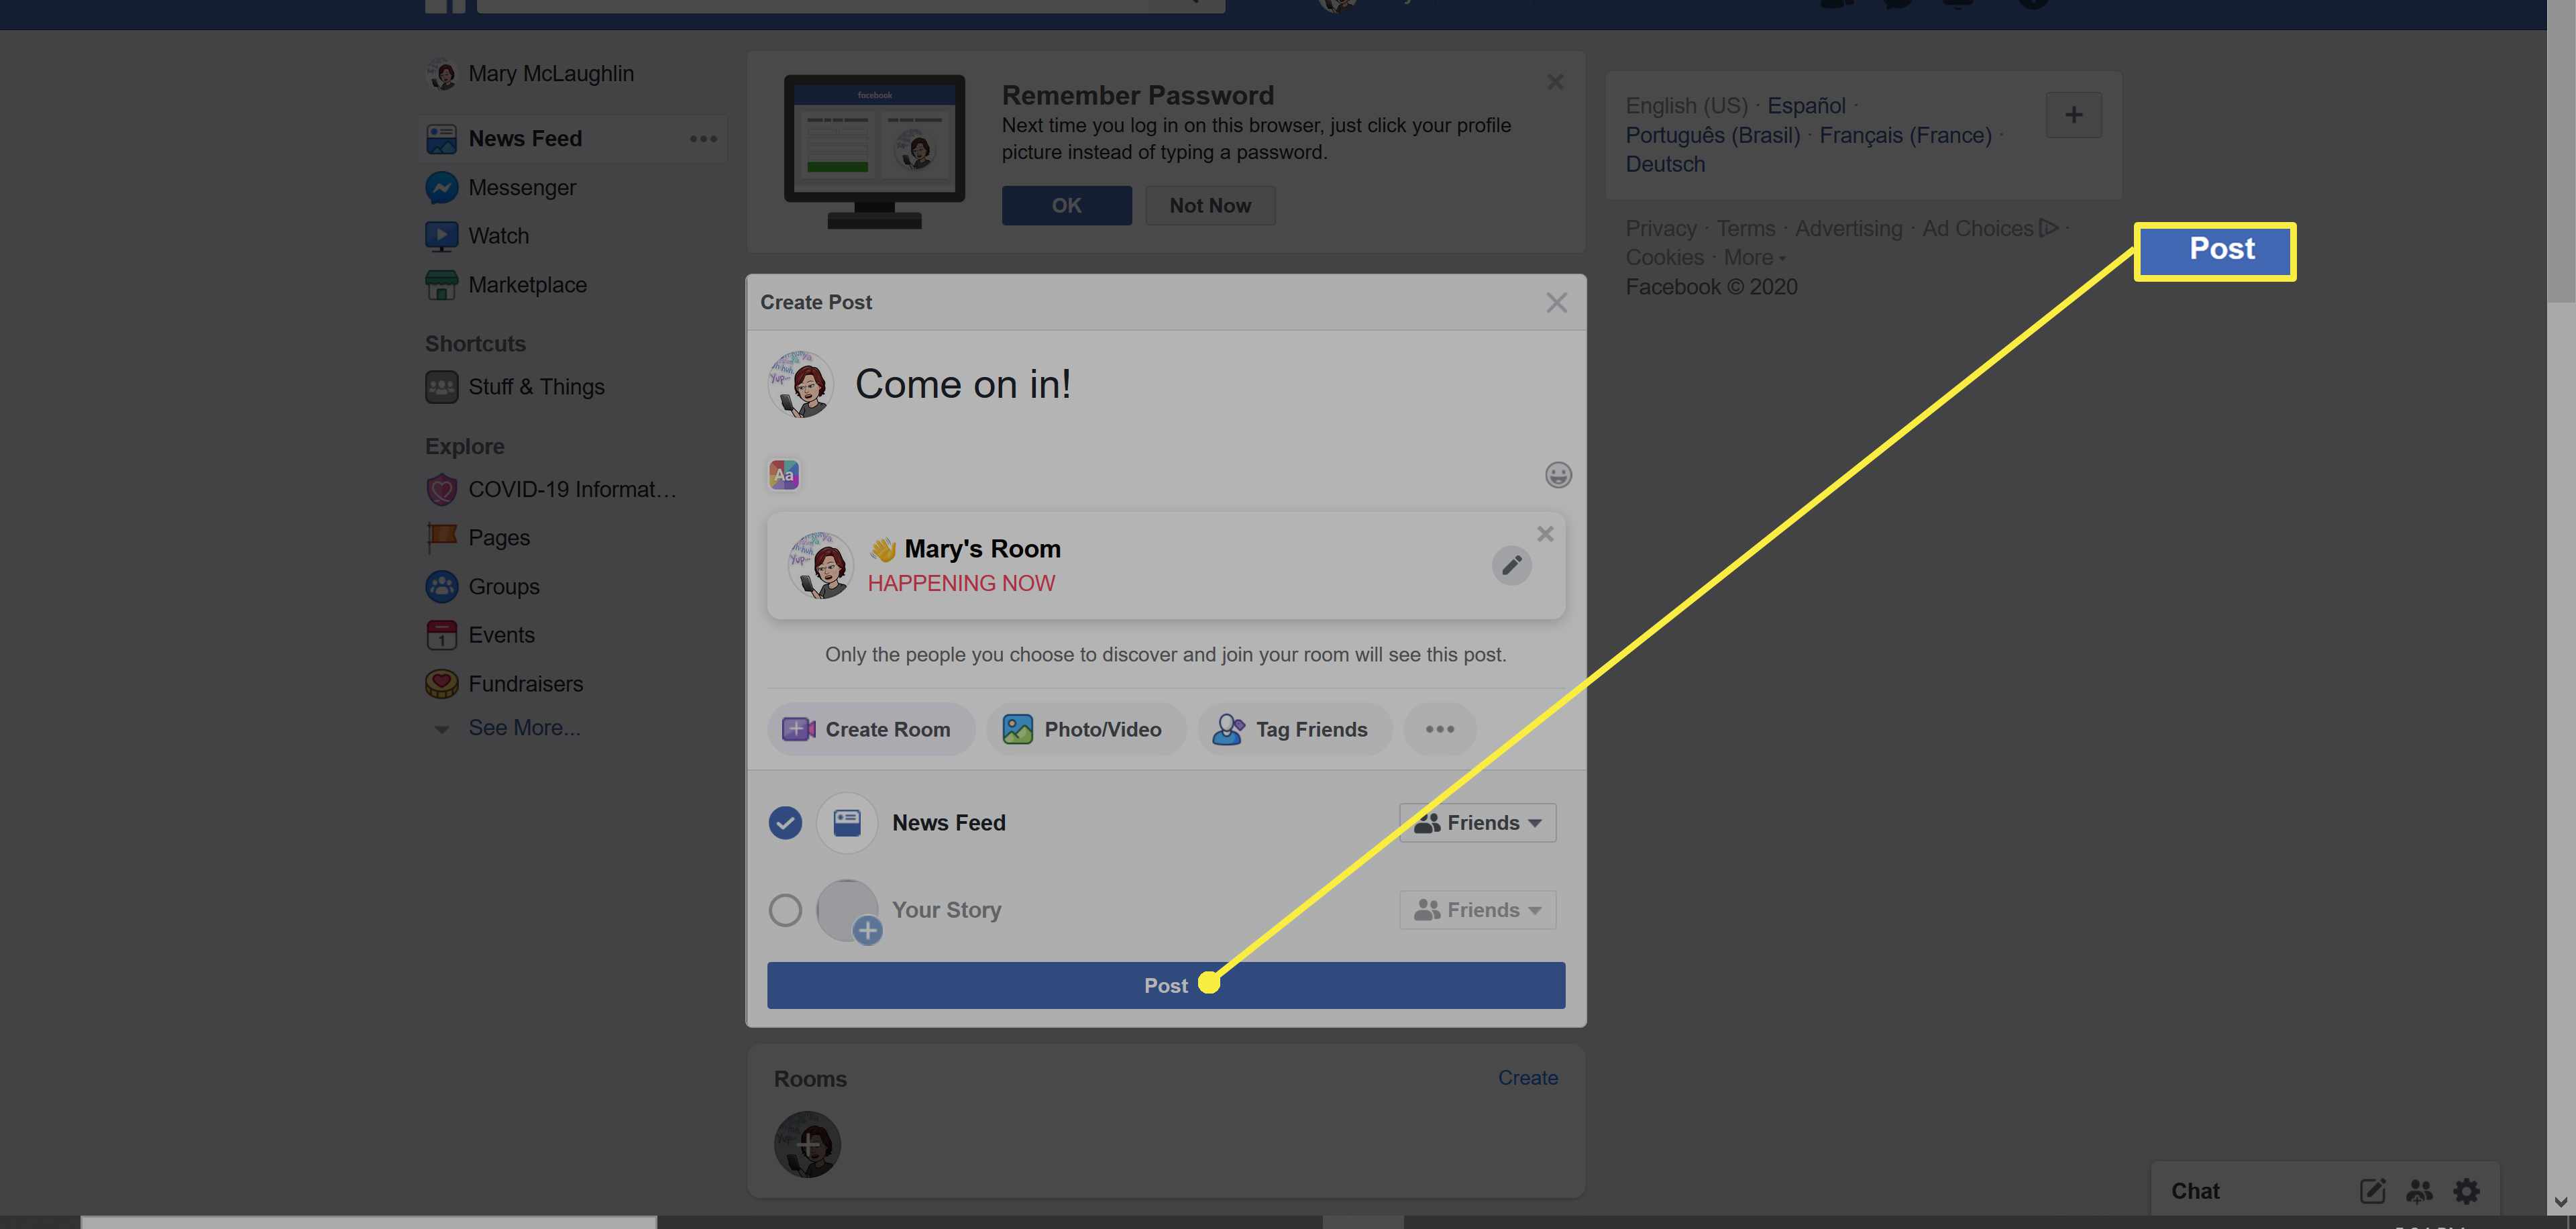Click Photo/Video button
Viewport: 2576px width, 1229px height.
pos(1086,729)
